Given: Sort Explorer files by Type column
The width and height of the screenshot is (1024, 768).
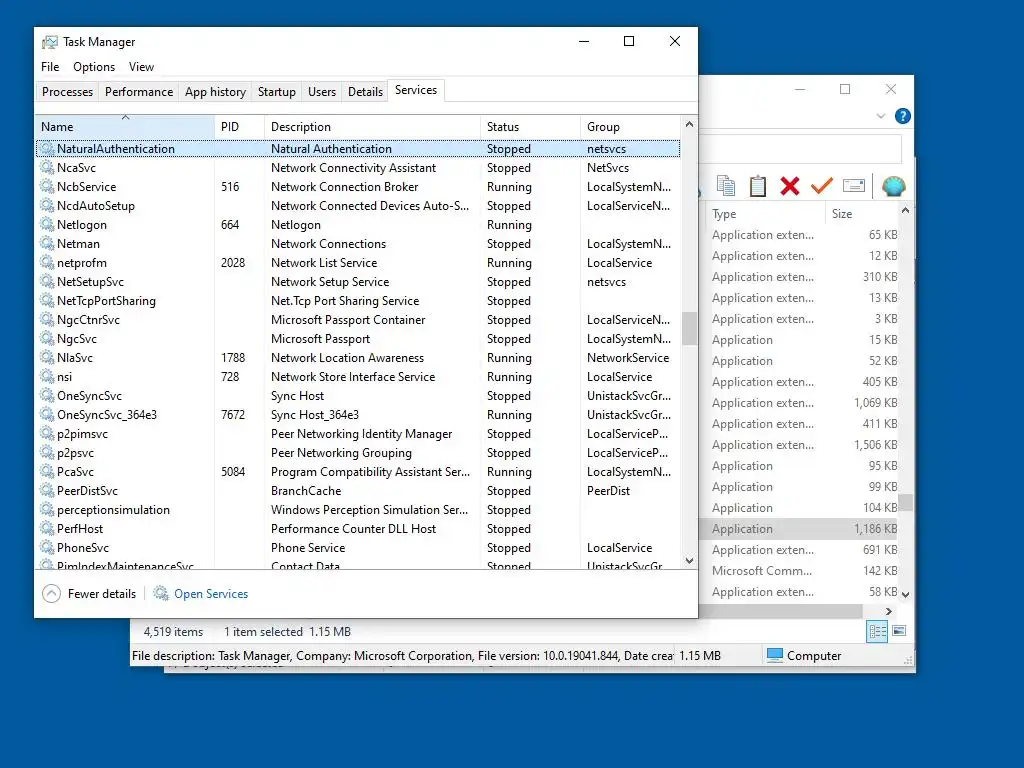Looking at the screenshot, I should pos(765,214).
